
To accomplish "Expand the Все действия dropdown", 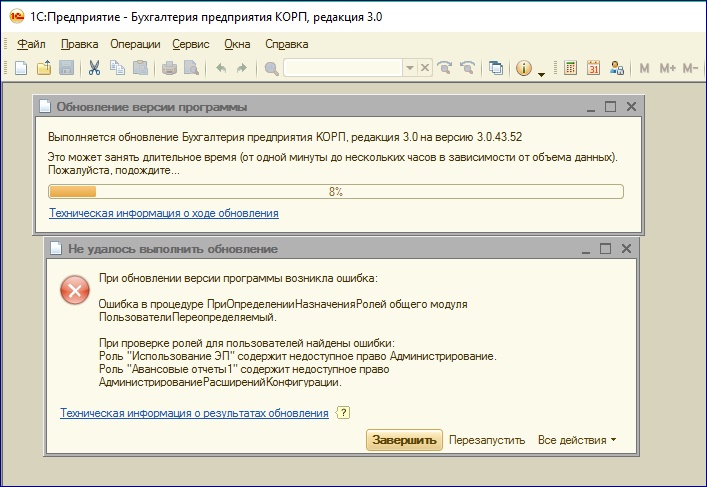I will (577, 440).
